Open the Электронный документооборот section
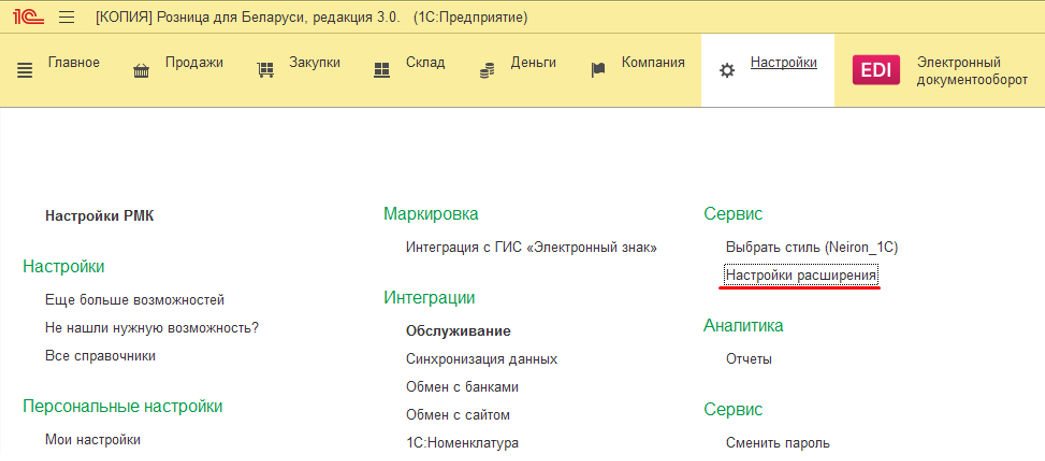This screenshot has width=1045, height=461. tap(971, 71)
